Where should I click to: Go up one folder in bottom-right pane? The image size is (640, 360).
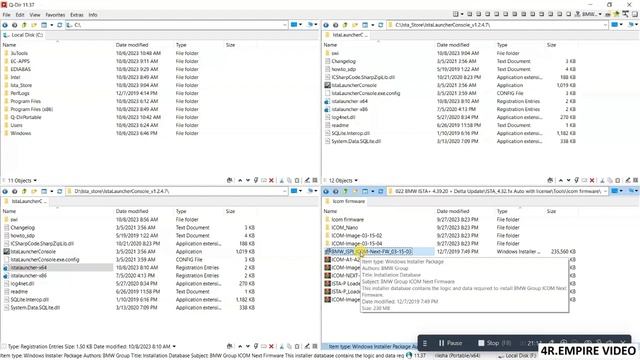click(x=345, y=191)
